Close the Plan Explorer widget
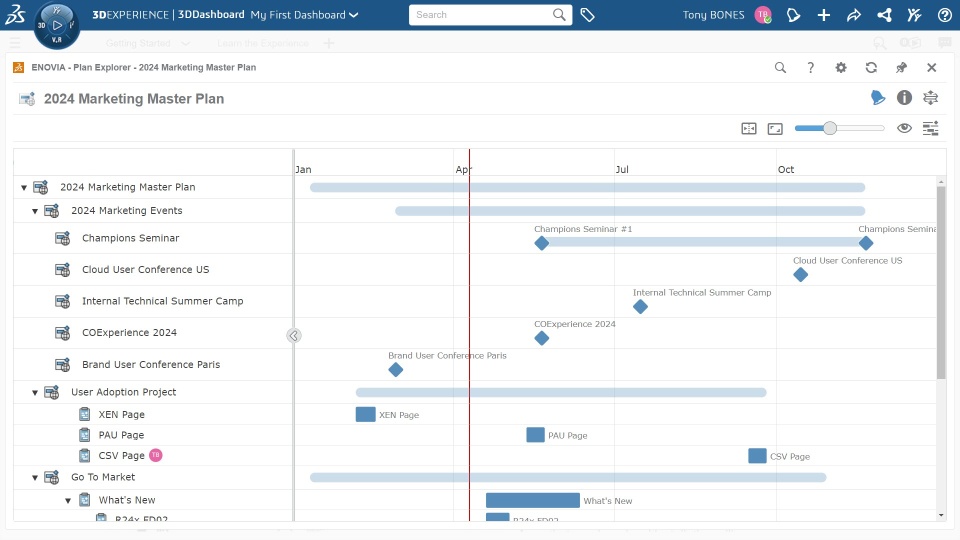 [x=931, y=67]
